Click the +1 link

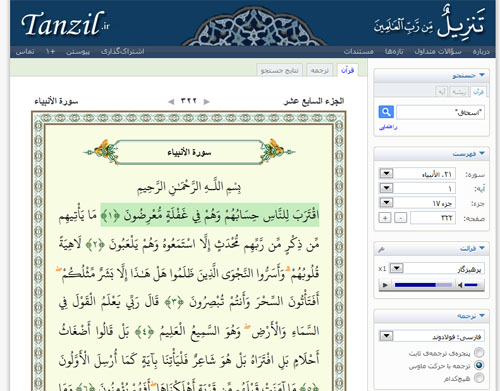(x=50, y=51)
